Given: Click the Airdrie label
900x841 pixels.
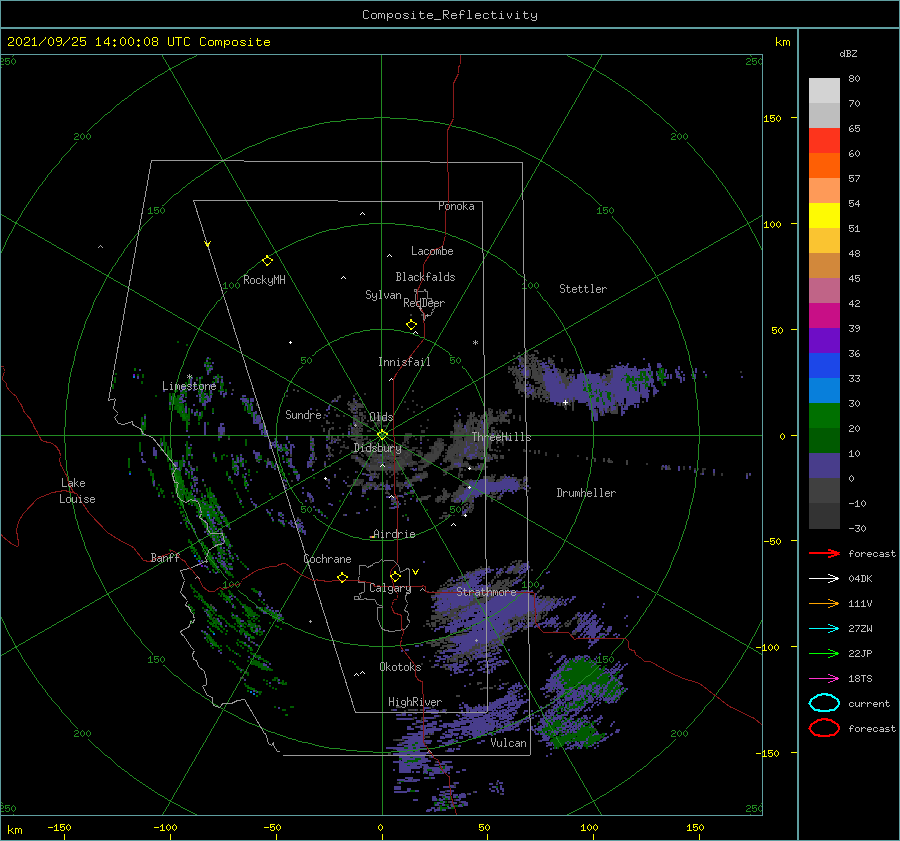Looking at the screenshot, I should coord(394,534).
